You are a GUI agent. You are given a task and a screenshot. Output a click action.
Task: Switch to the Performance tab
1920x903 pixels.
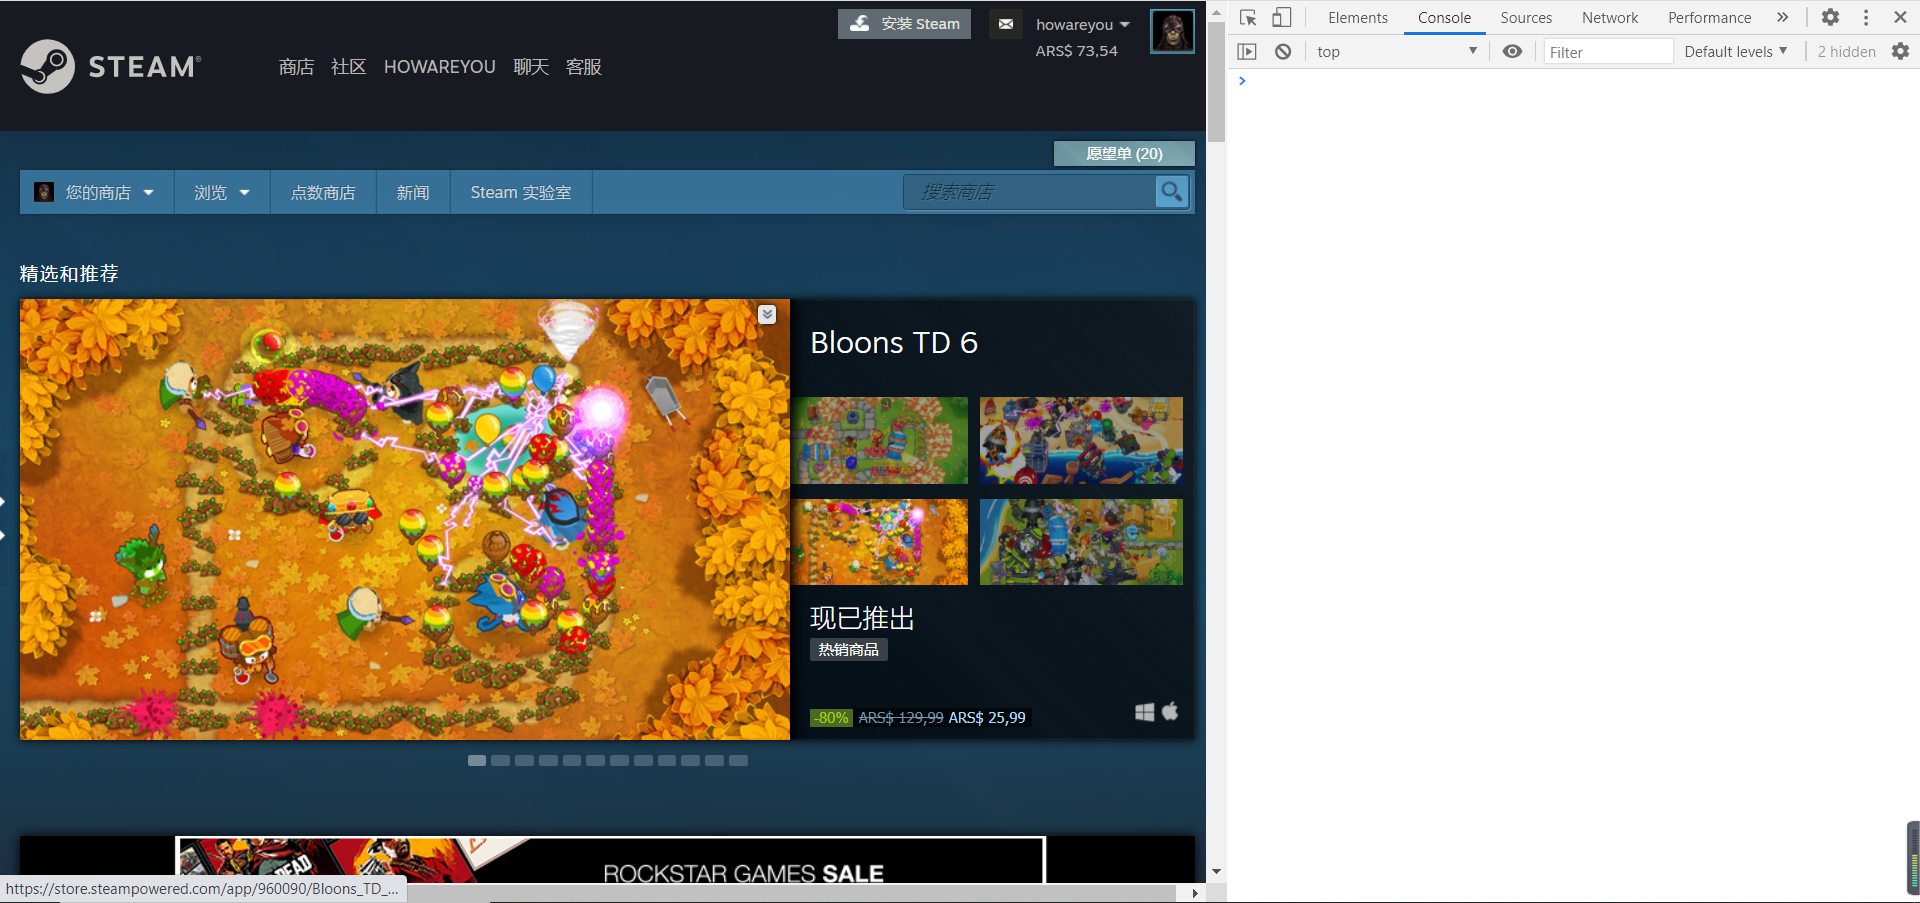[1709, 17]
